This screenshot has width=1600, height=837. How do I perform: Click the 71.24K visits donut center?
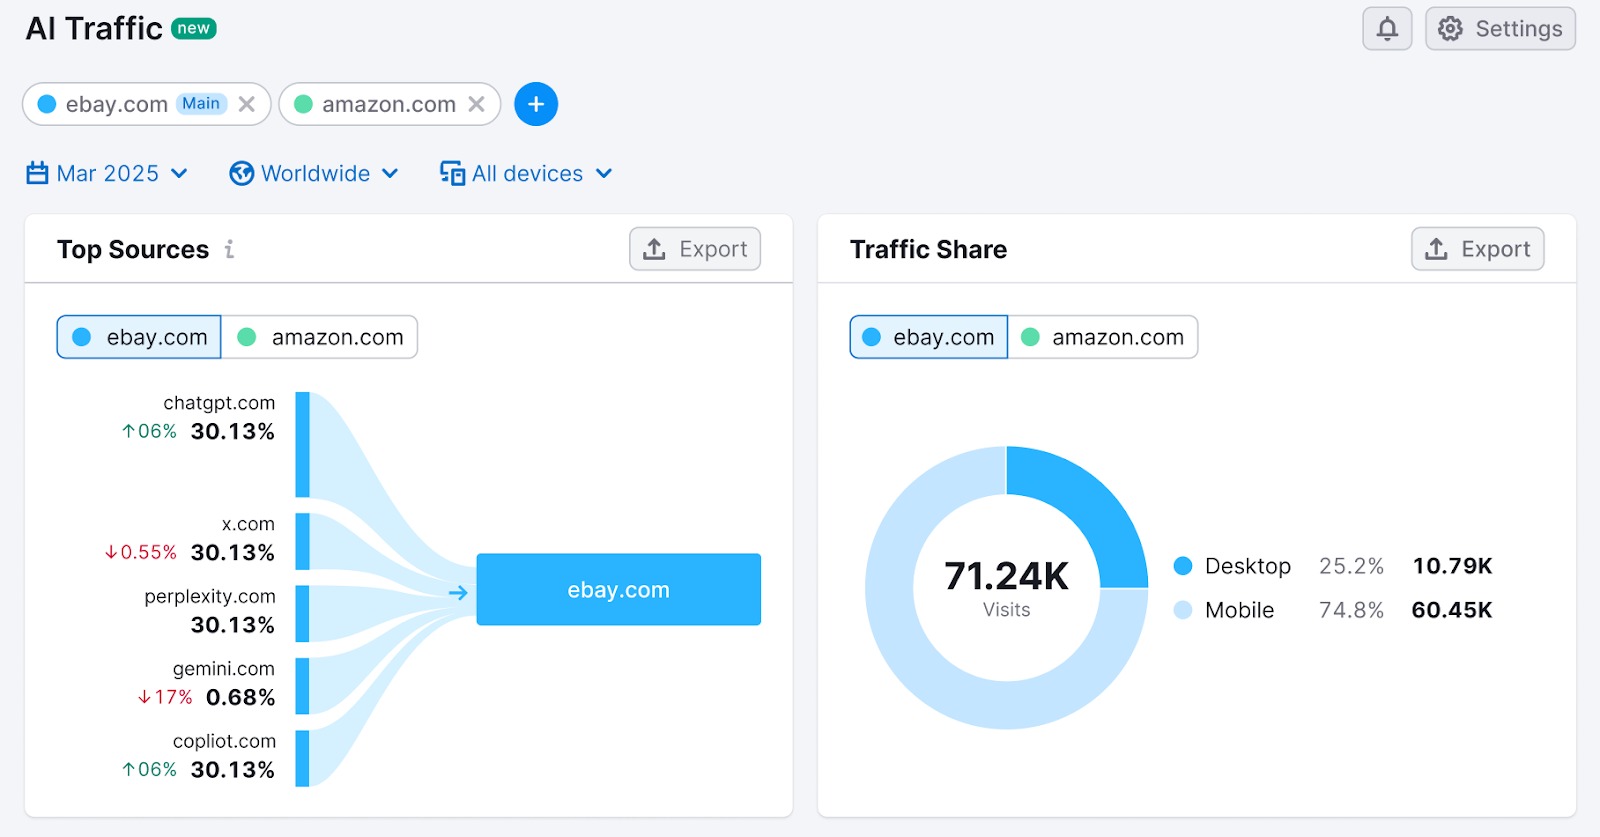pos(1006,588)
